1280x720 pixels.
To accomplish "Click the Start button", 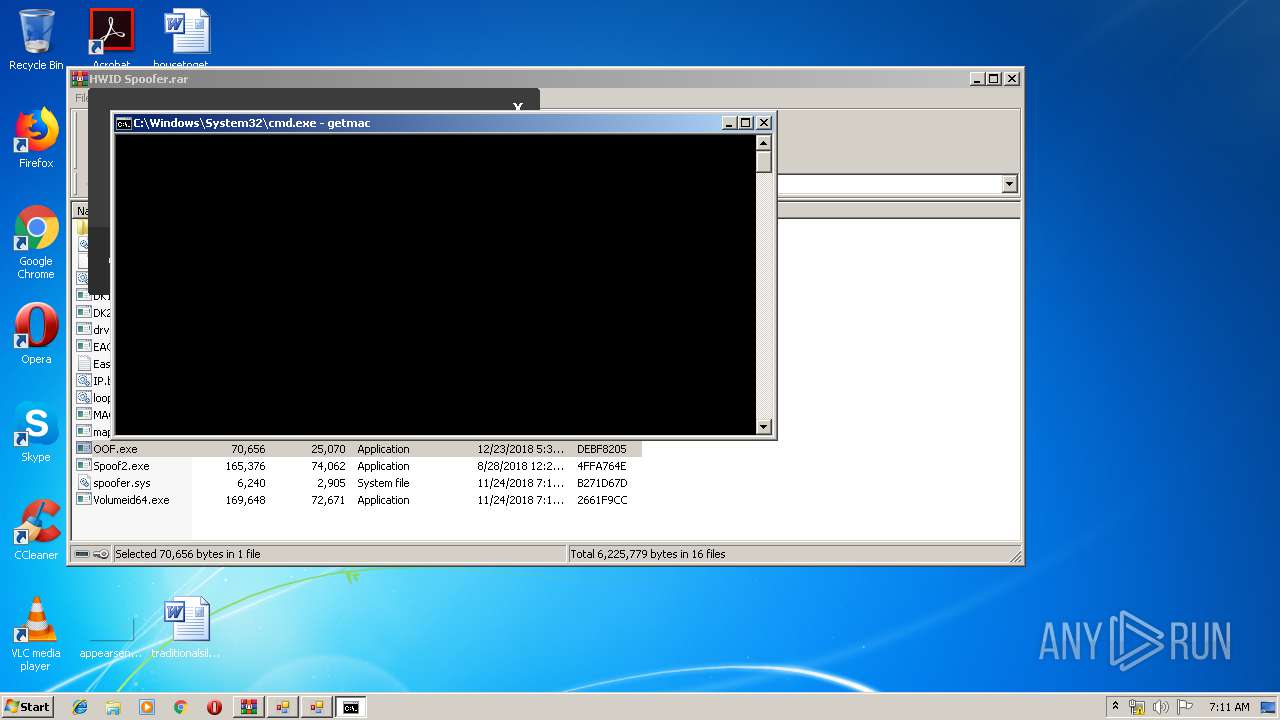I will pos(27,706).
